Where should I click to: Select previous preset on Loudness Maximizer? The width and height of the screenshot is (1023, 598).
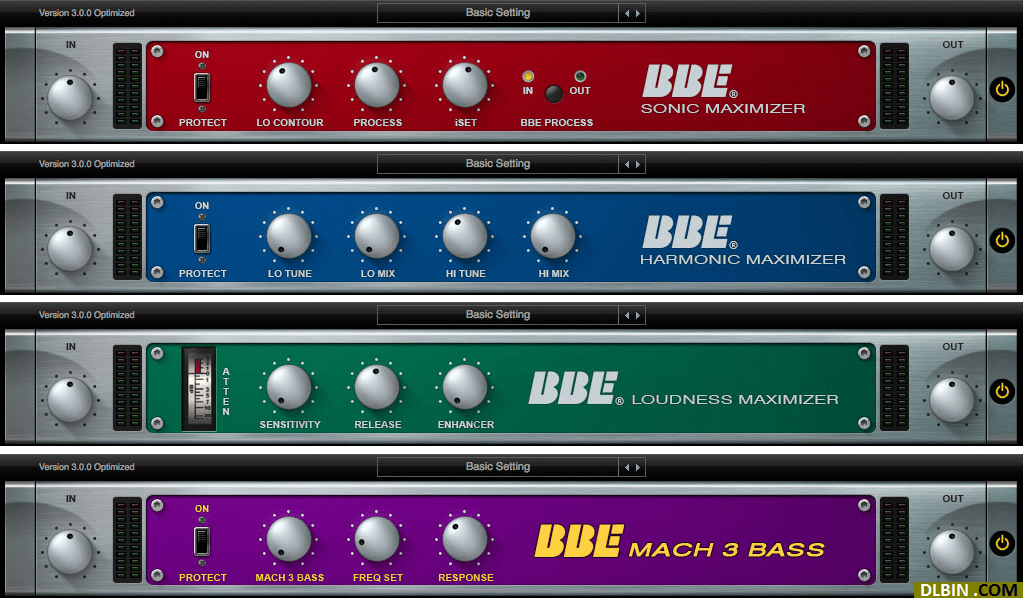[627, 316]
